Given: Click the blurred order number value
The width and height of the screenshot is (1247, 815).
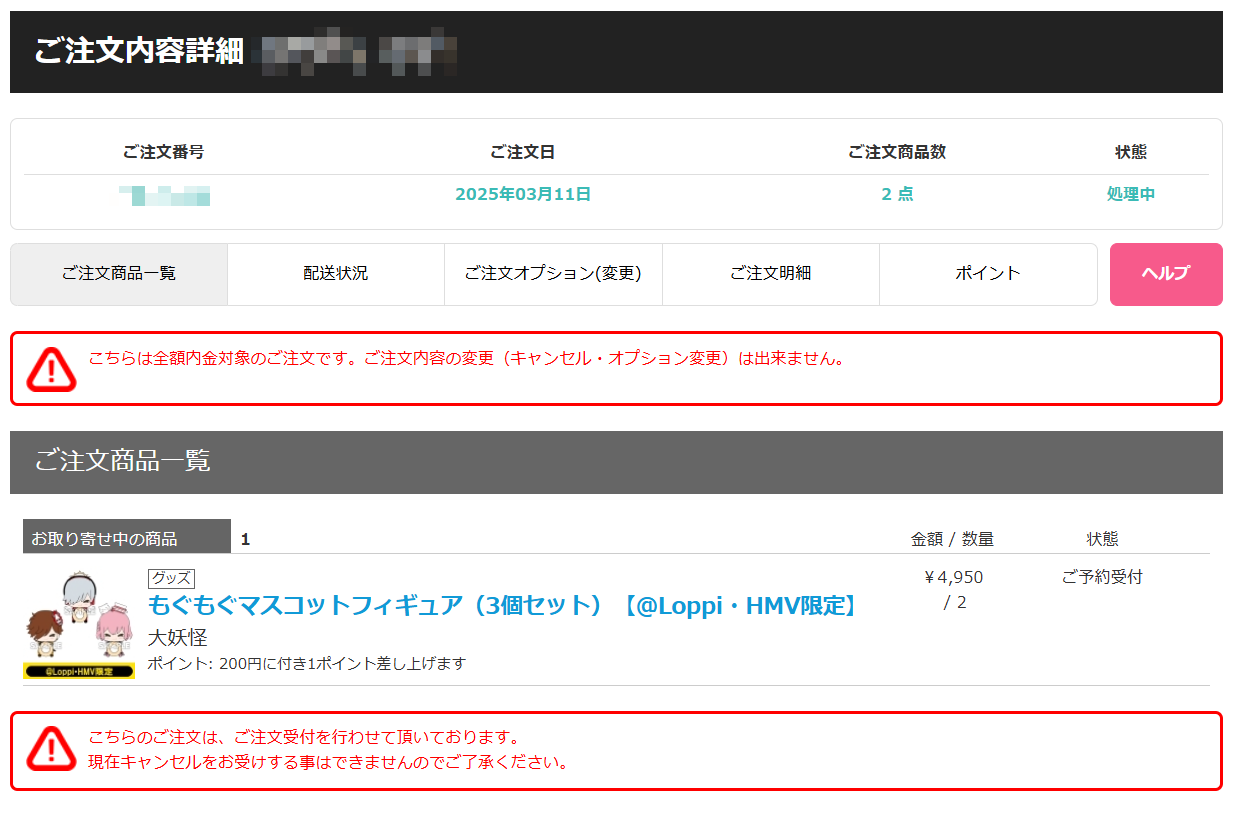Looking at the screenshot, I should coord(164,195).
